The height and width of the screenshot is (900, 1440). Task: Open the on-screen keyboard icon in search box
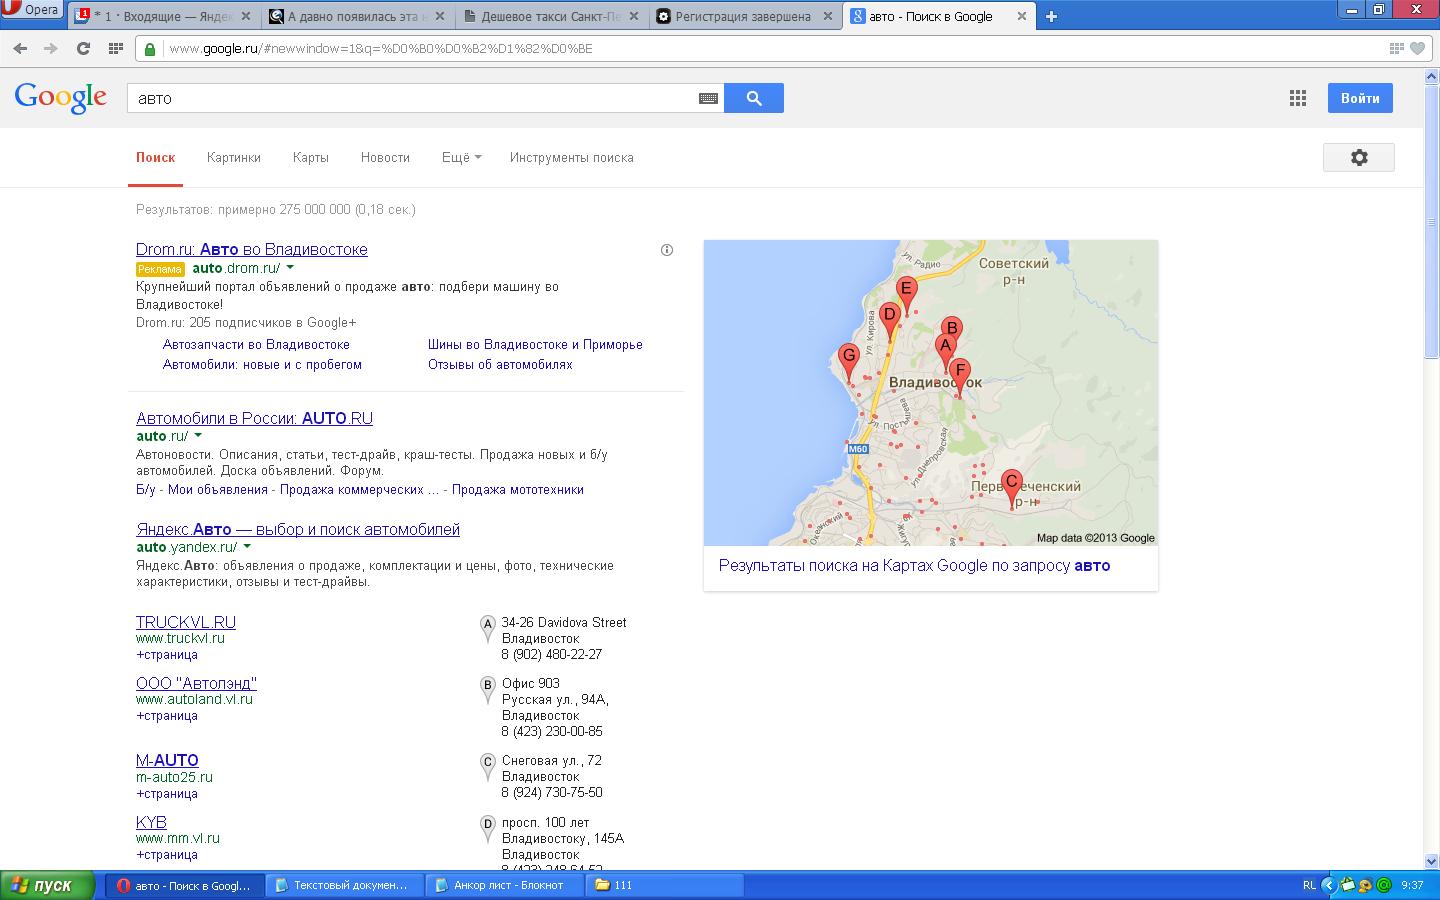coord(708,98)
